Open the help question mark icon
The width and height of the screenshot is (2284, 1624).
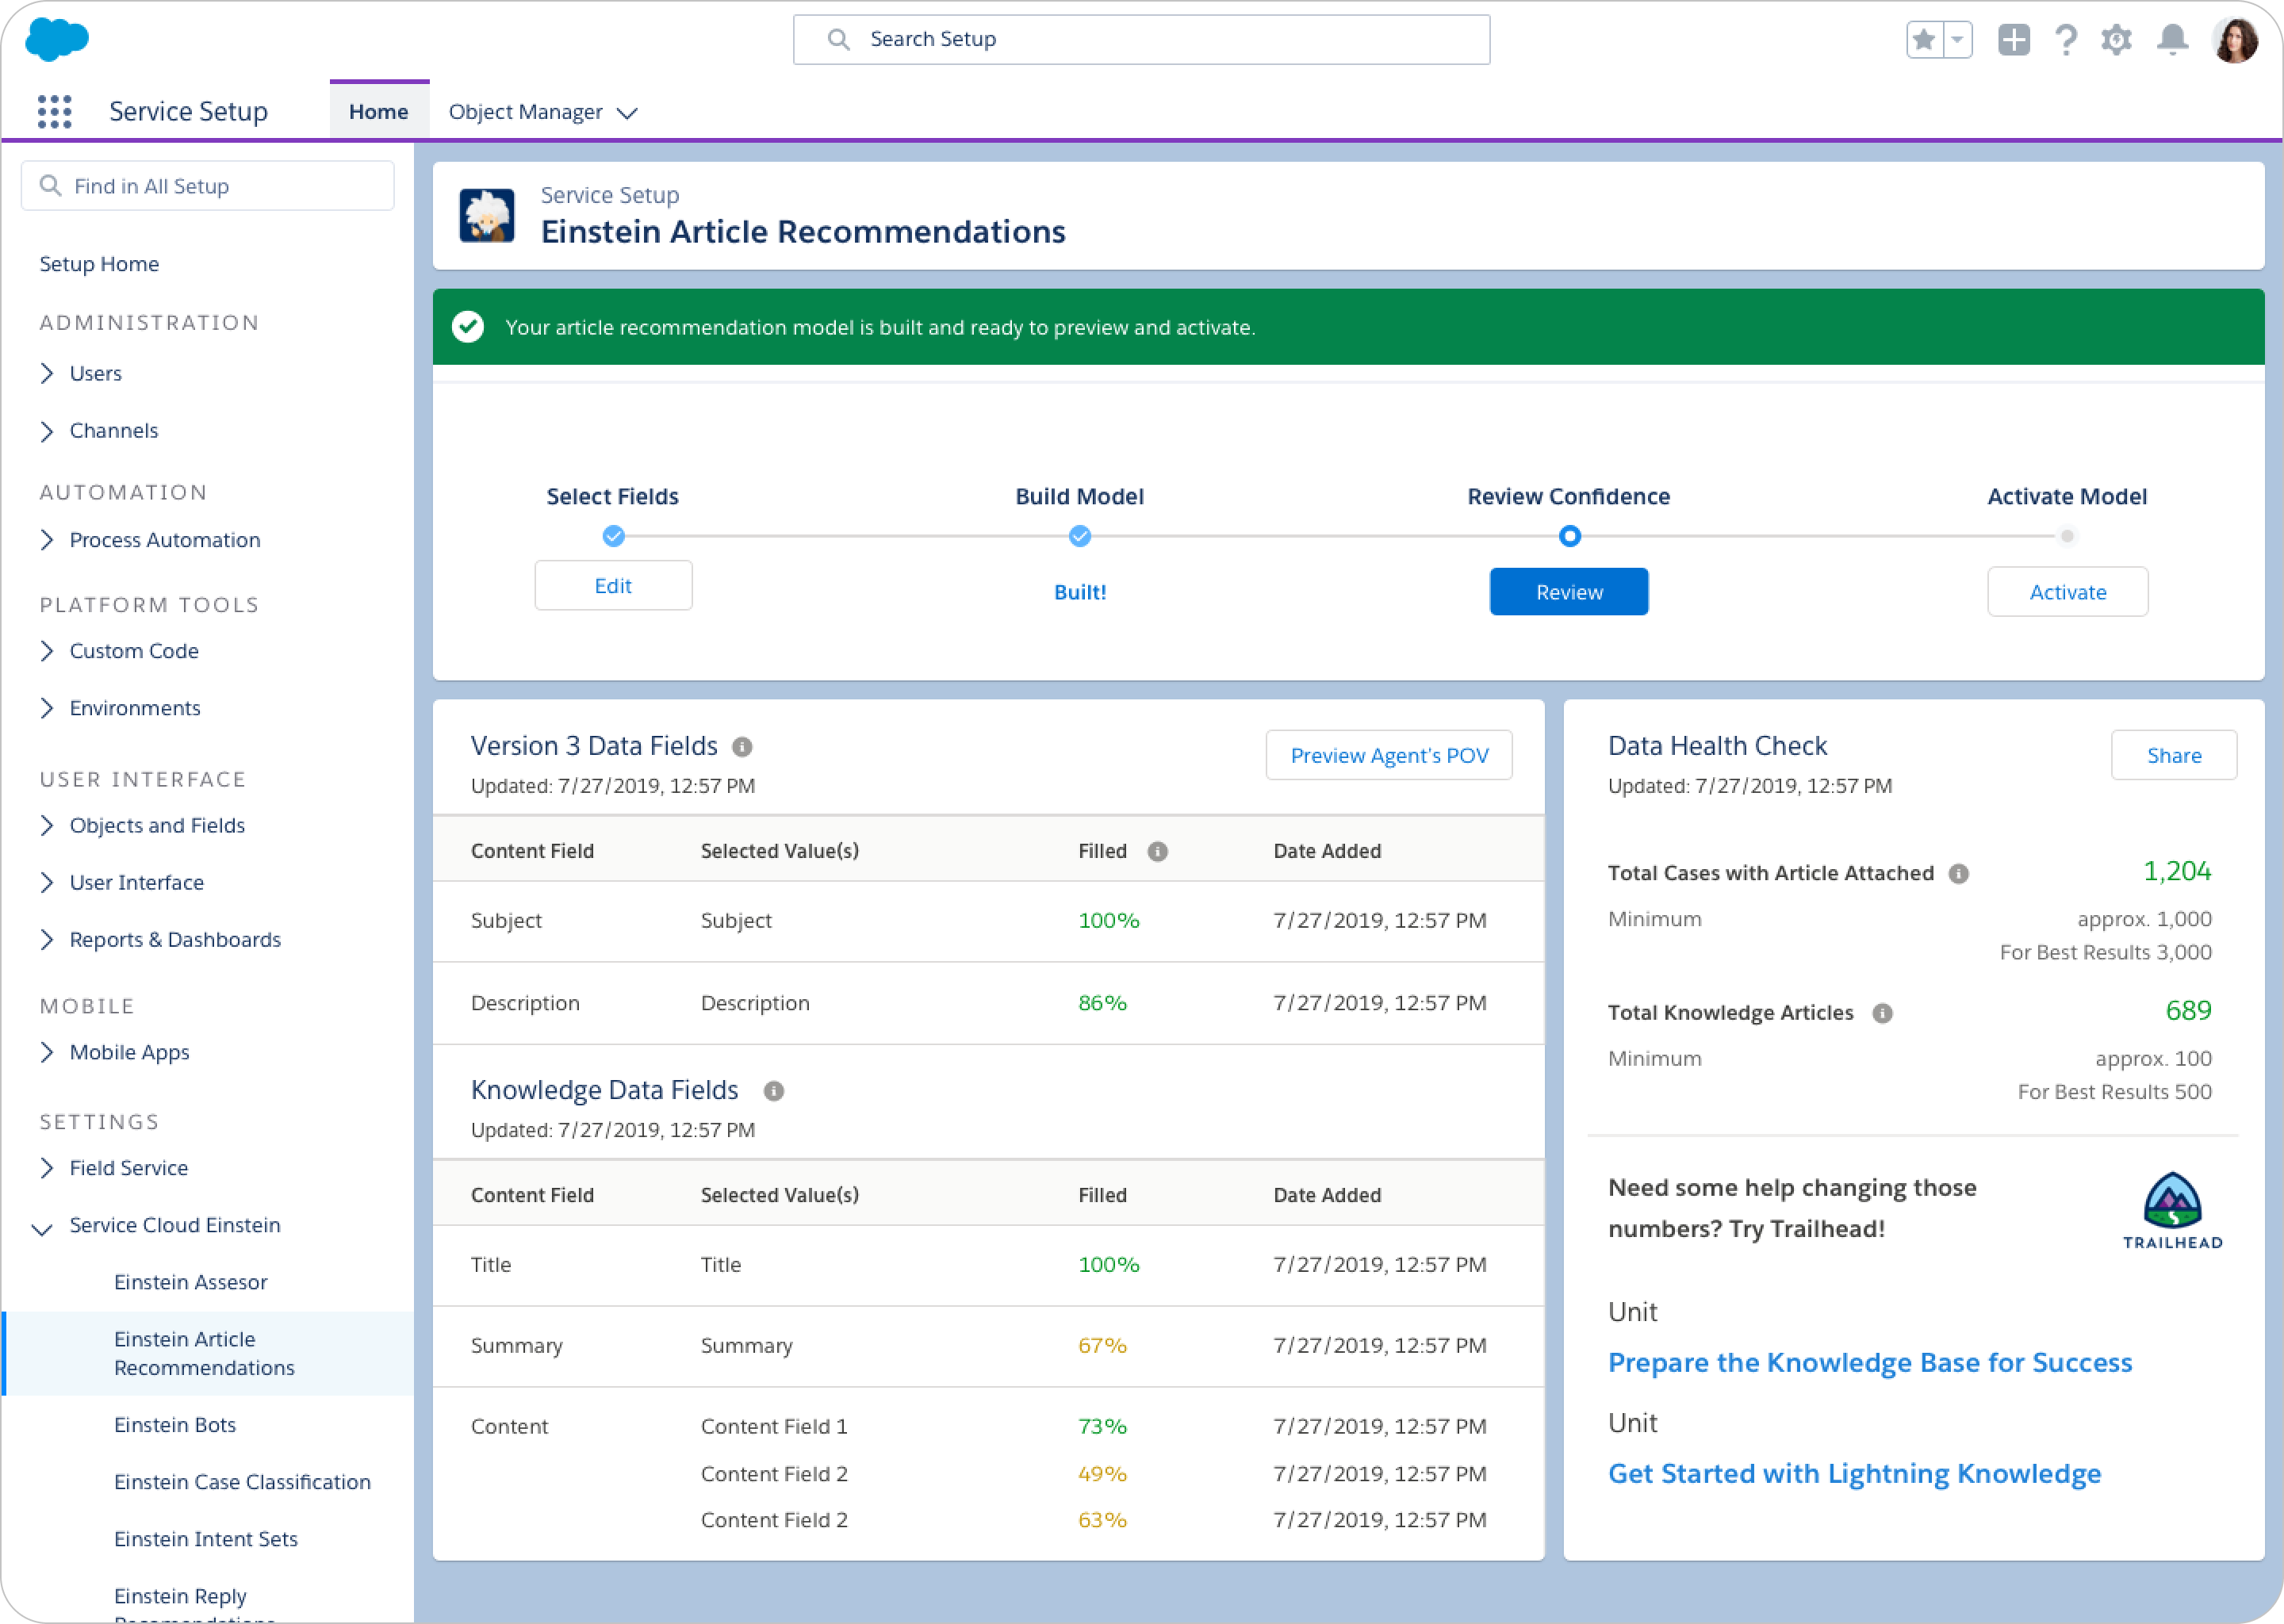pos(2065,40)
